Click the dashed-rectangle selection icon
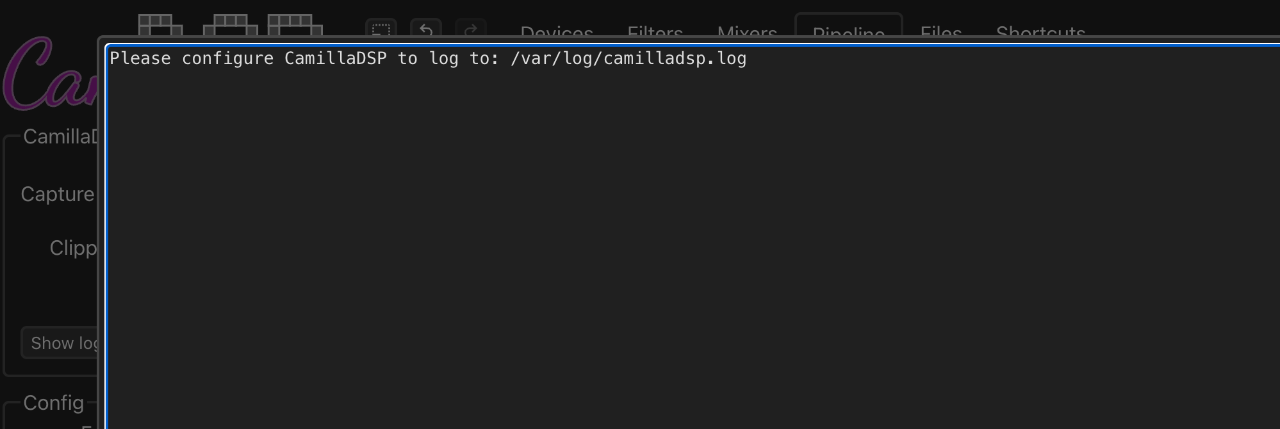 pyautogui.click(x=381, y=30)
